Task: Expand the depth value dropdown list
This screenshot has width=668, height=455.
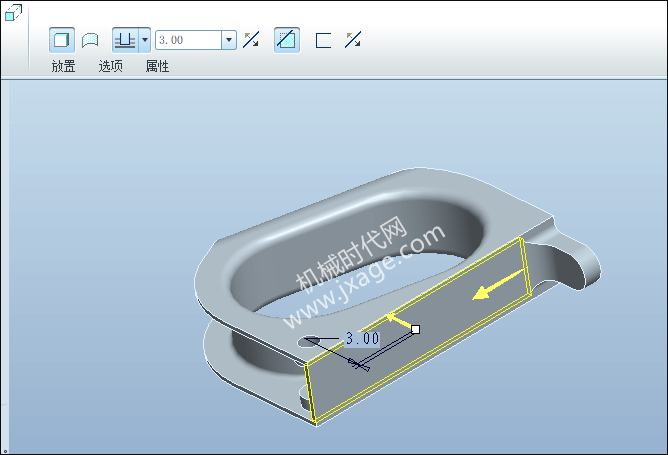Action: [x=229, y=40]
